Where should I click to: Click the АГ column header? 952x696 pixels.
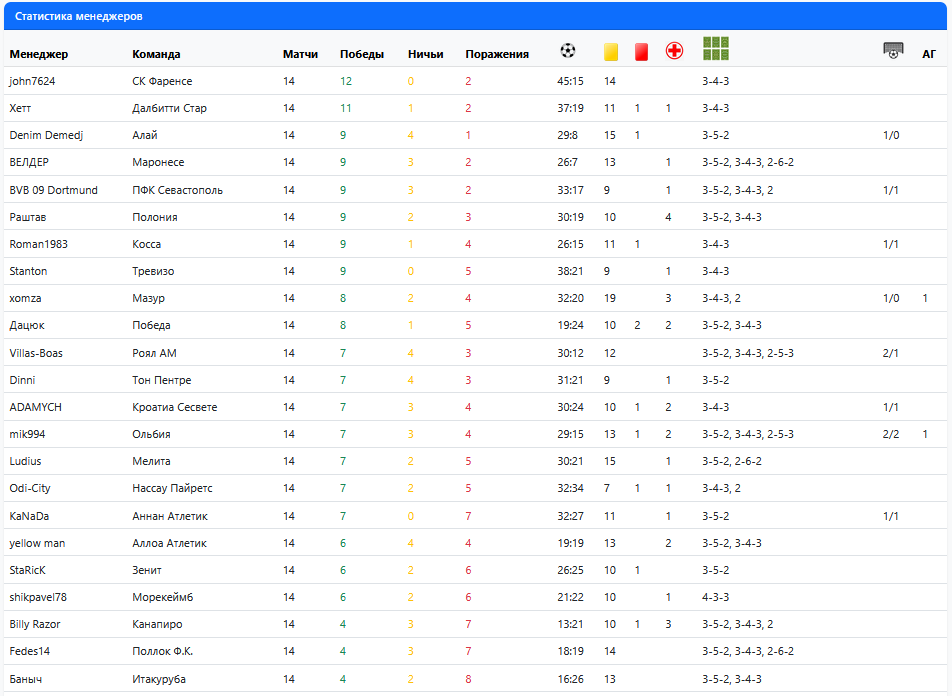tap(929, 54)
